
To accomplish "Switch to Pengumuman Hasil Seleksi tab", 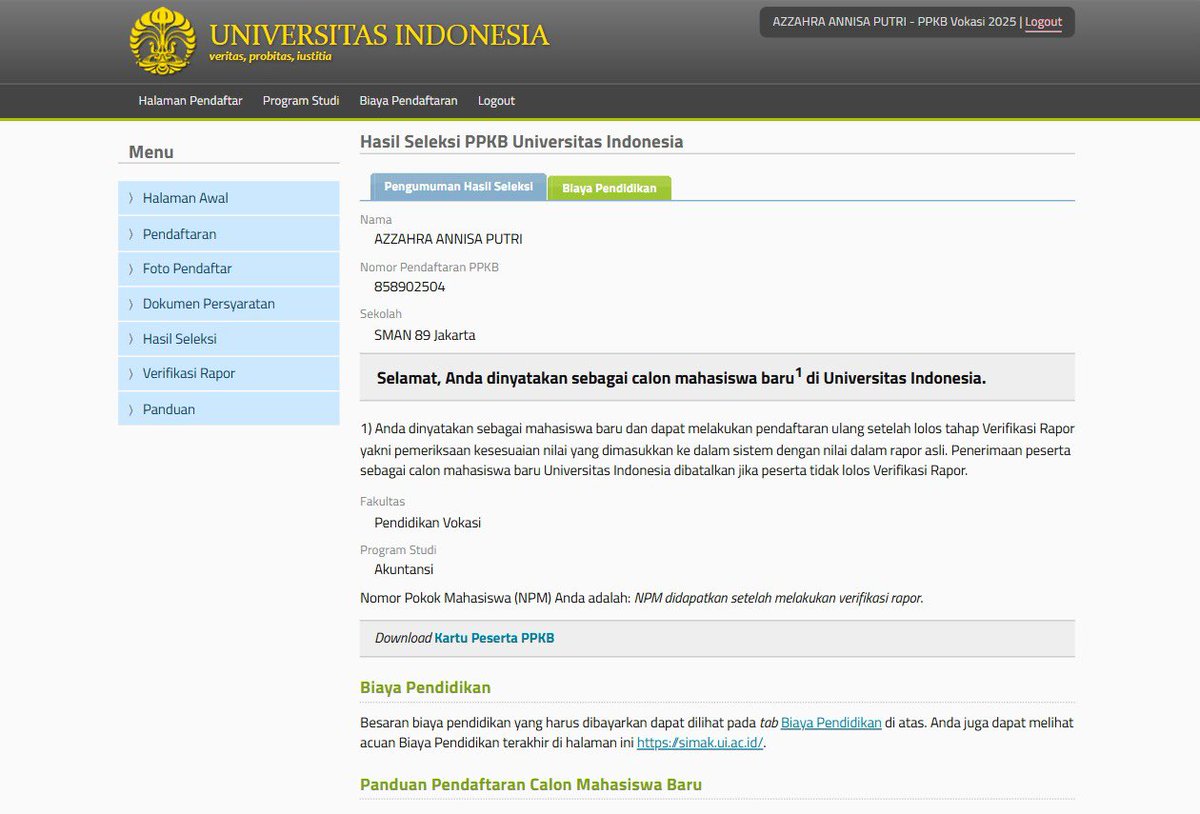I will tap(459, 187).
